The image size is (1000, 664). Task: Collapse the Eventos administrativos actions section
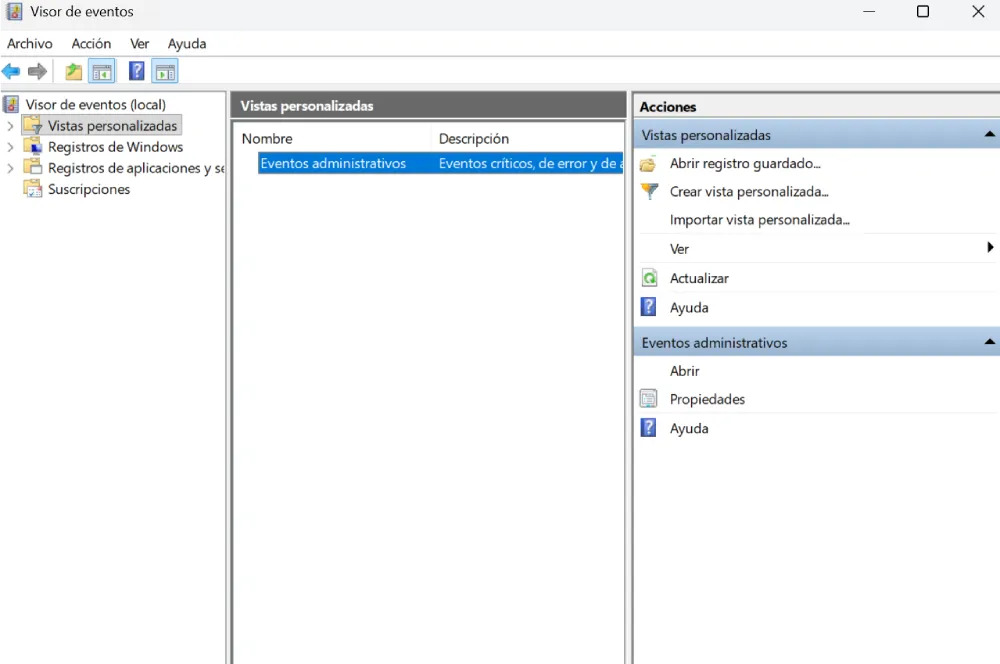[x=989, y=342]
